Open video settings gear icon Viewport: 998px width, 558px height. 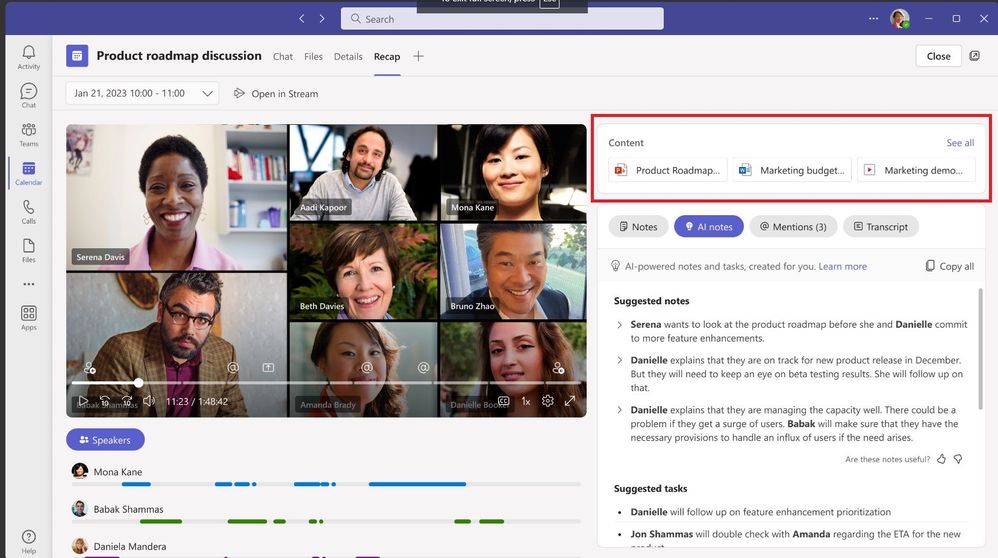[548, 401]
